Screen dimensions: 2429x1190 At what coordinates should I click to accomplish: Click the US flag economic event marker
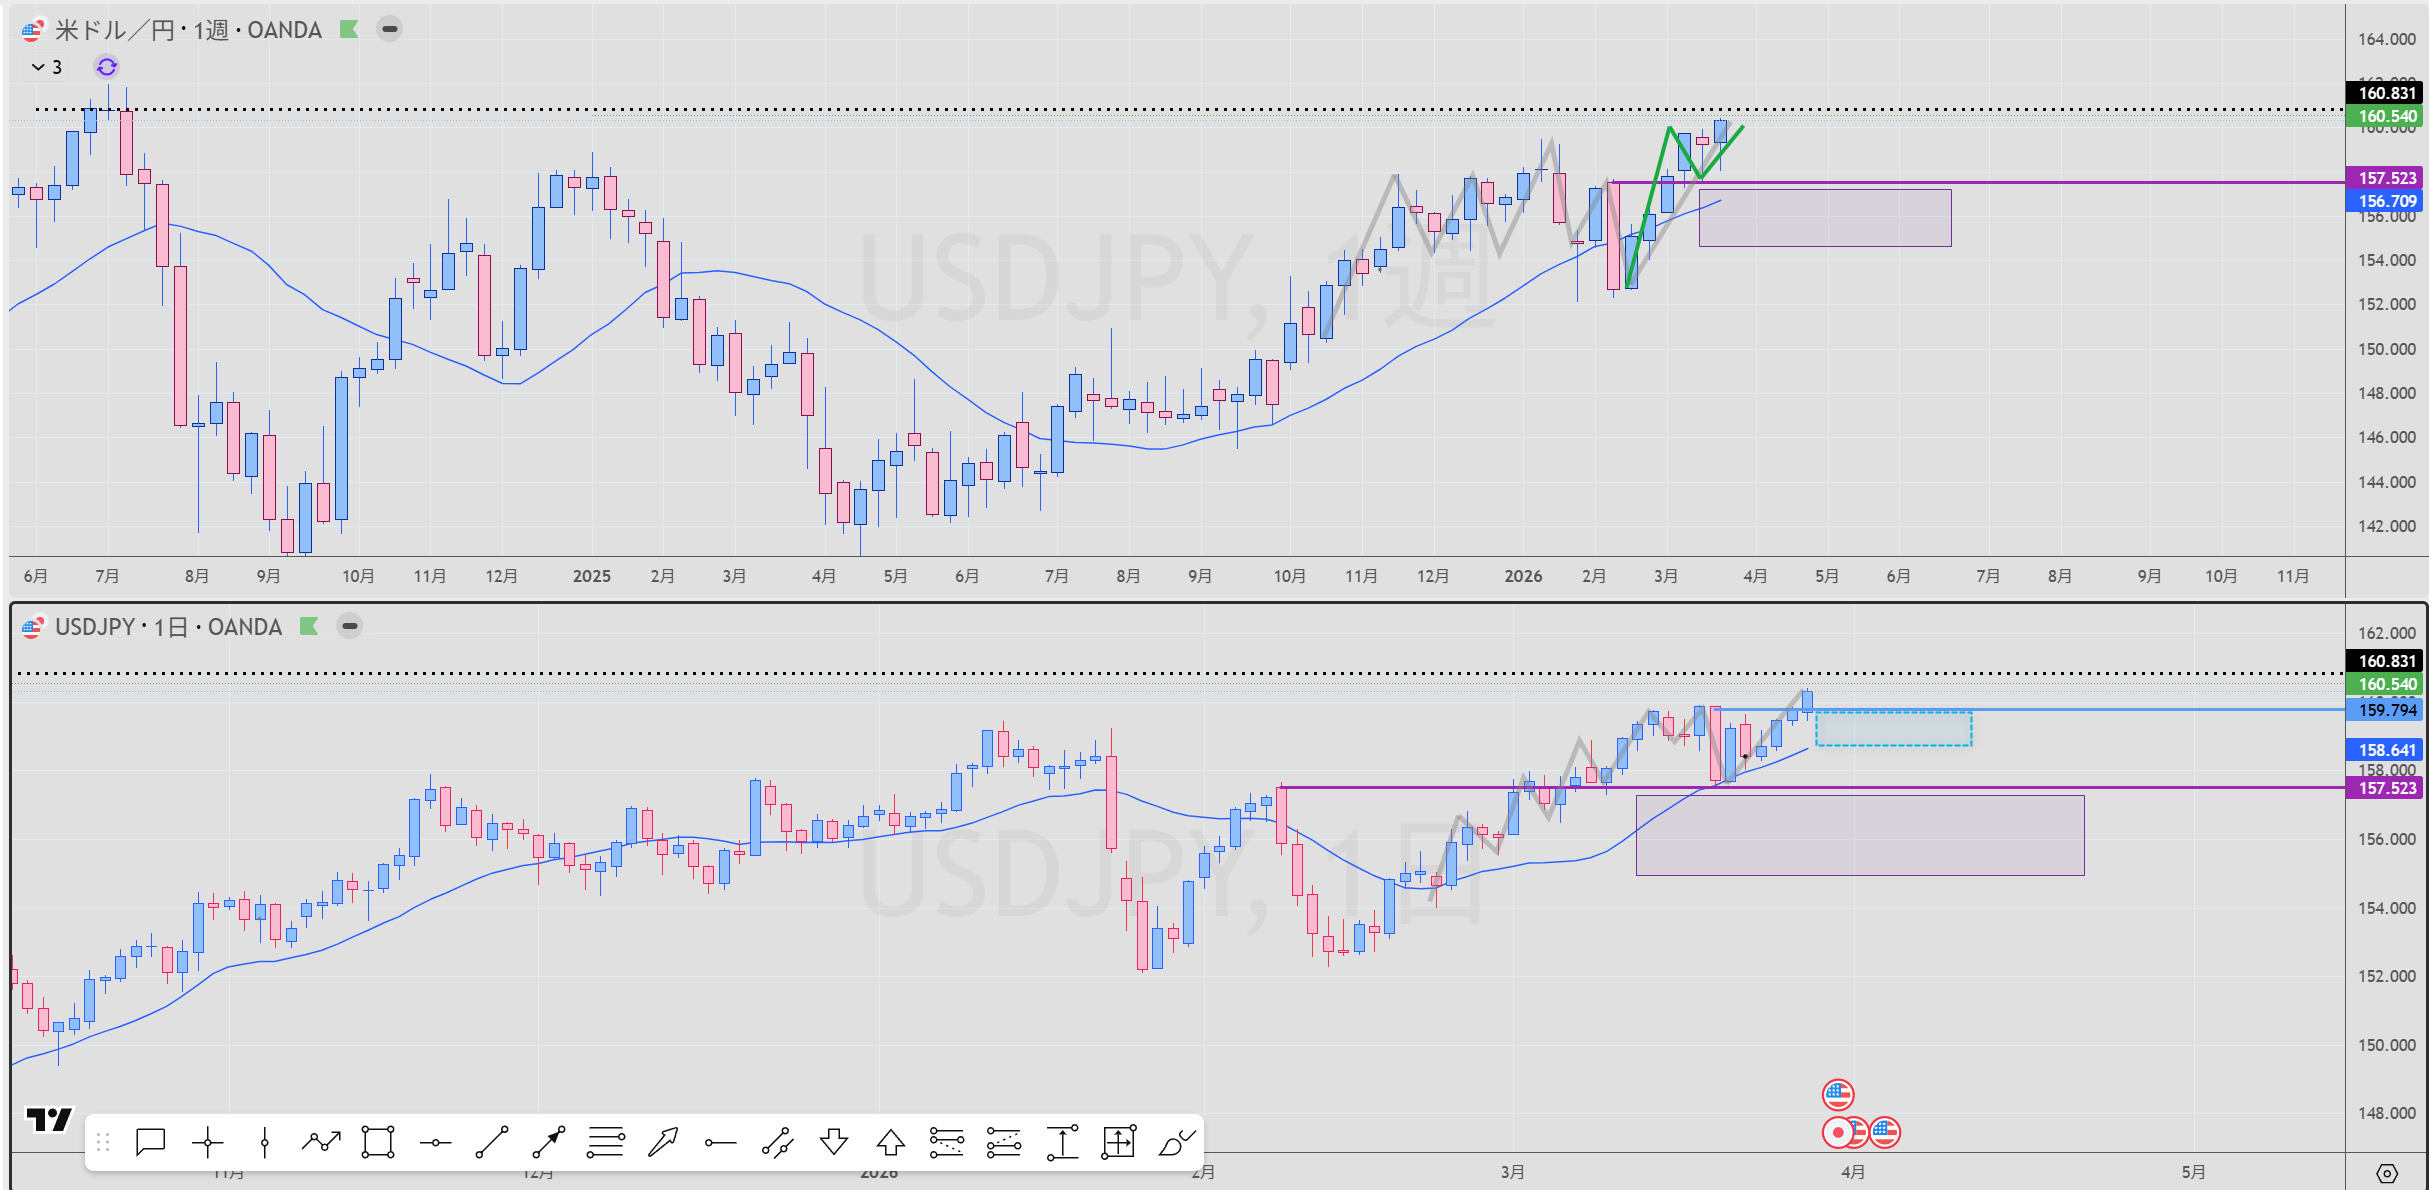1838,1094
